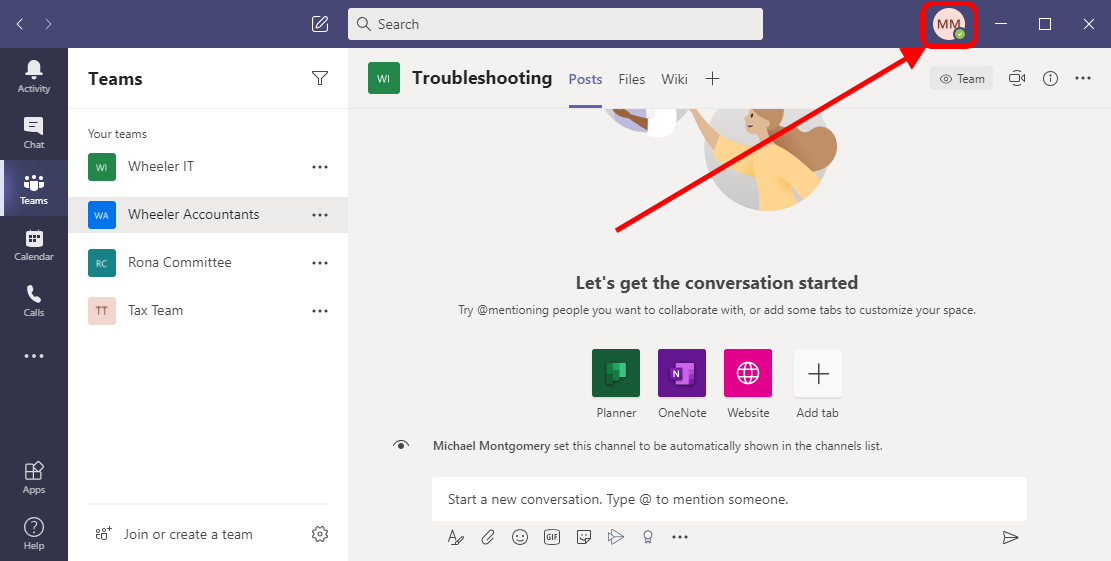This screenshot has width=1111, height=561.
Task: Open the Activity feed
Action: click(33, 76)
